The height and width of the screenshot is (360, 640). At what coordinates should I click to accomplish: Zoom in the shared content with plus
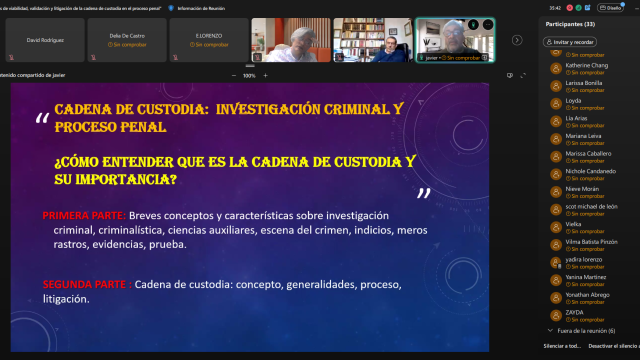coord(265,75)
